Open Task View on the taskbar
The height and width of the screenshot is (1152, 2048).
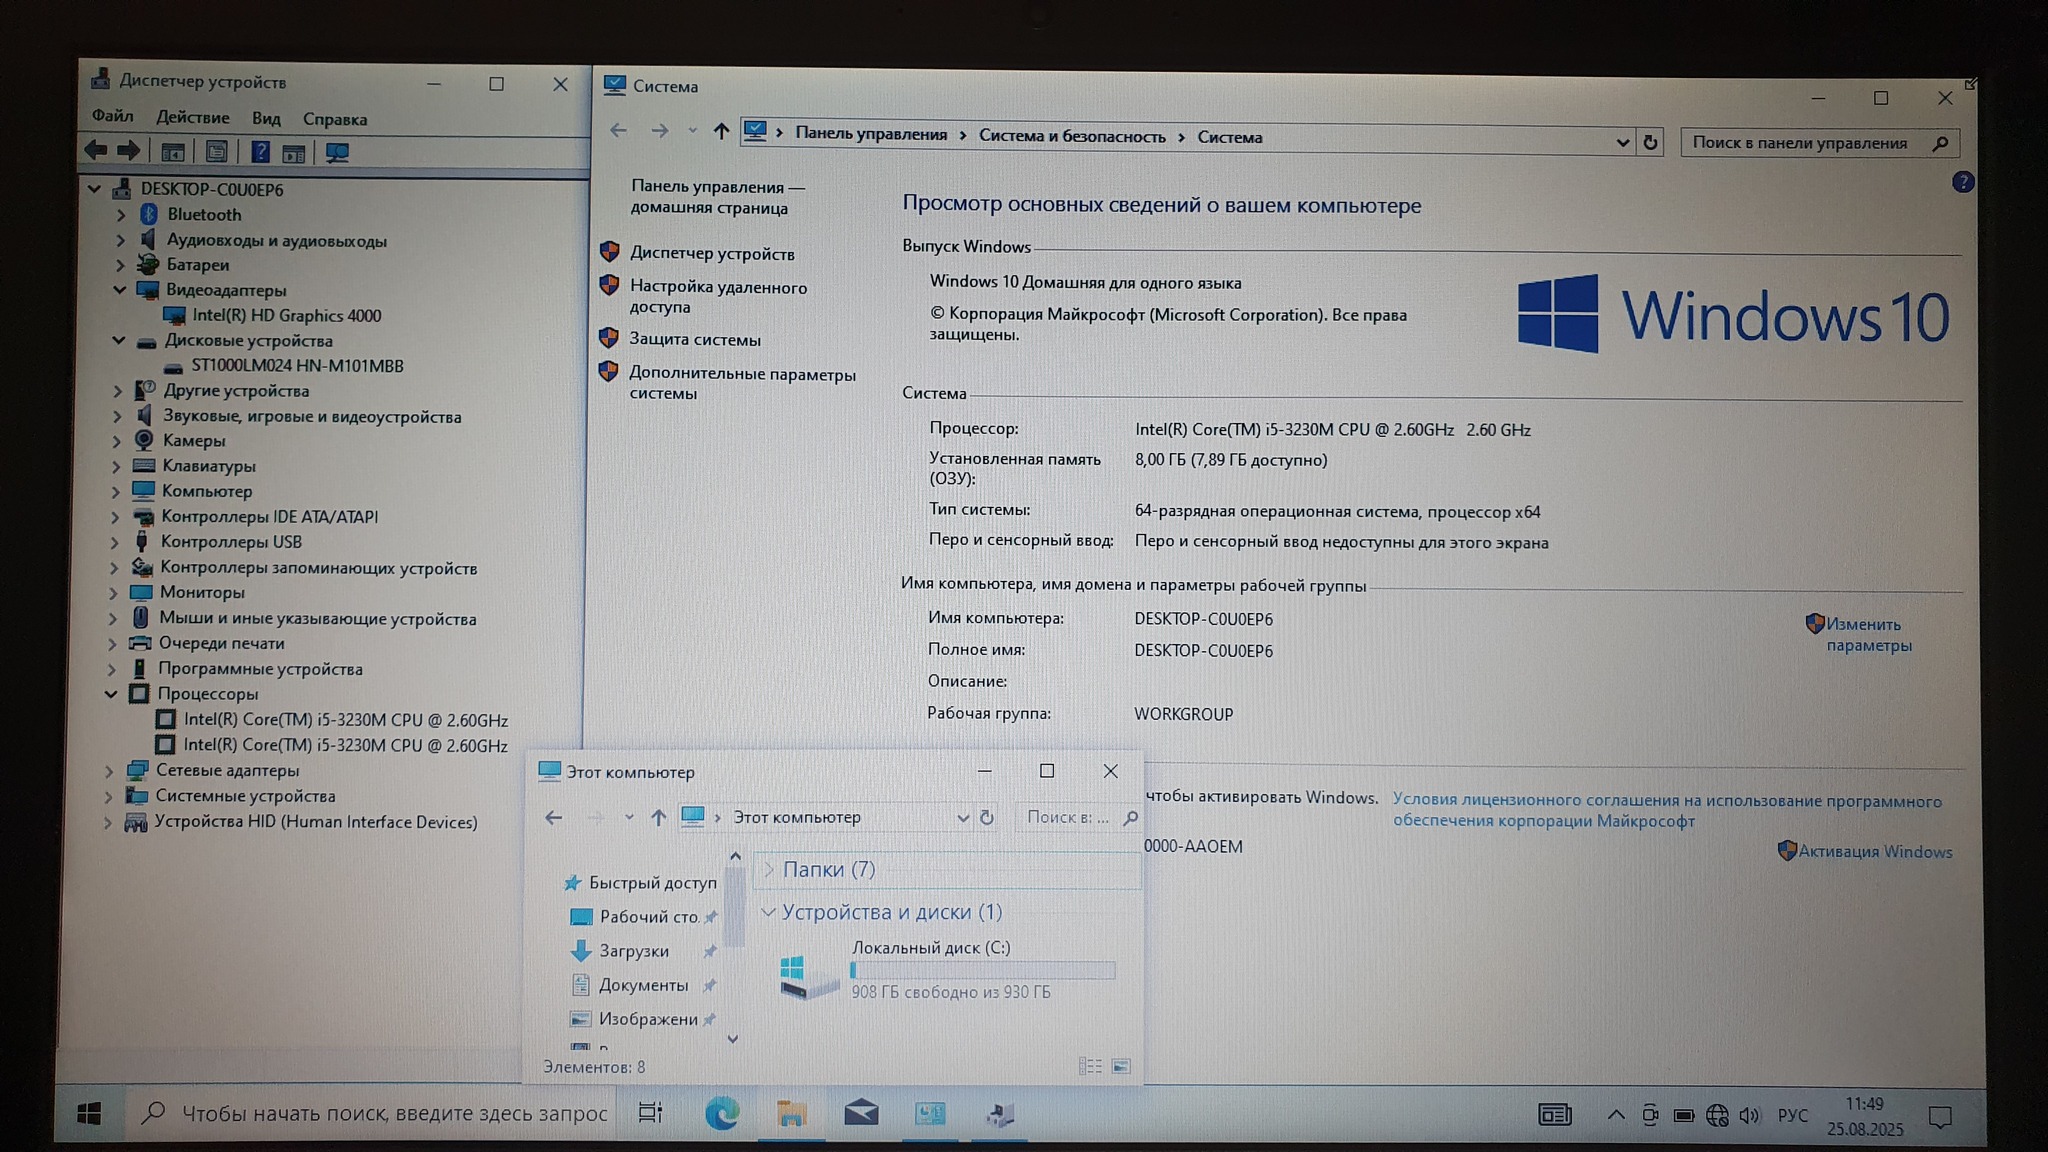(x=650, y=1113)
